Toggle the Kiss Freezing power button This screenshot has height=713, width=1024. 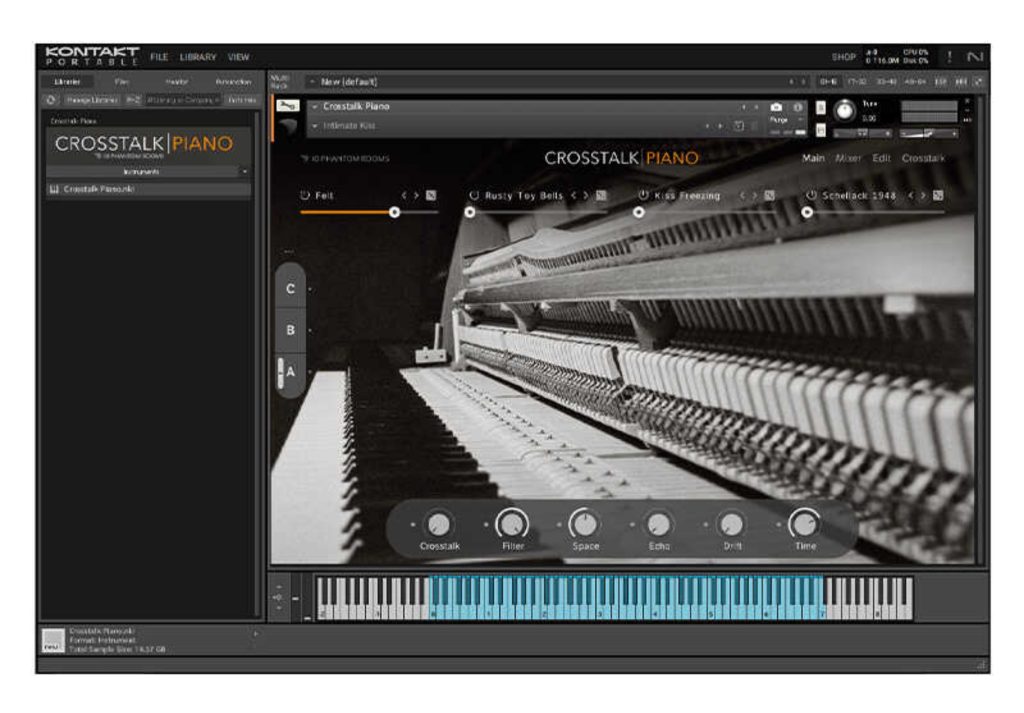pos(643,195)
